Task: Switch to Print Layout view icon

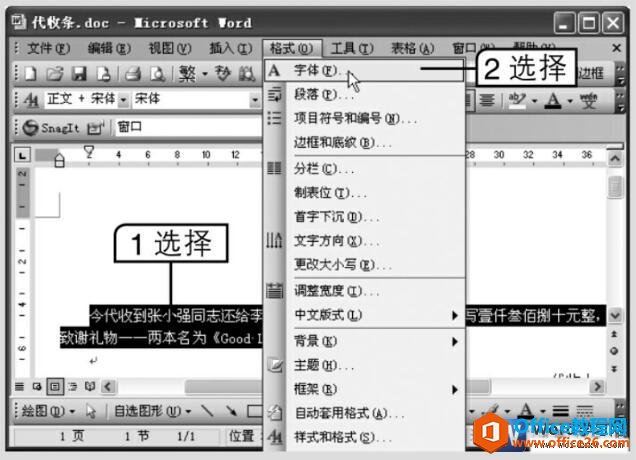Action: tap(55, 386)
